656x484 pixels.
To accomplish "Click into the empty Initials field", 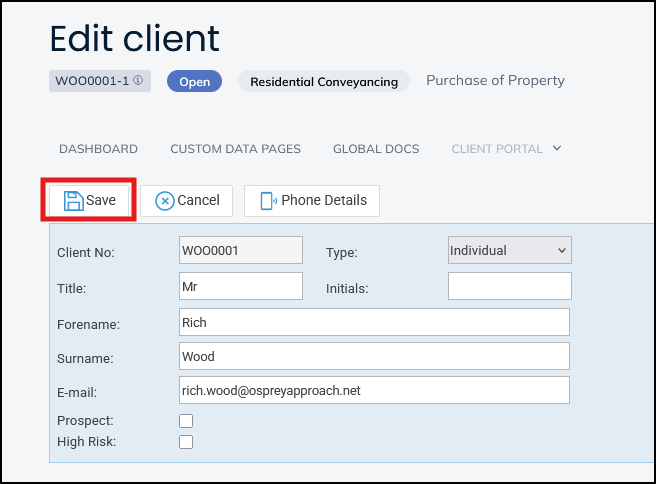I will click(x=509, y=286).
